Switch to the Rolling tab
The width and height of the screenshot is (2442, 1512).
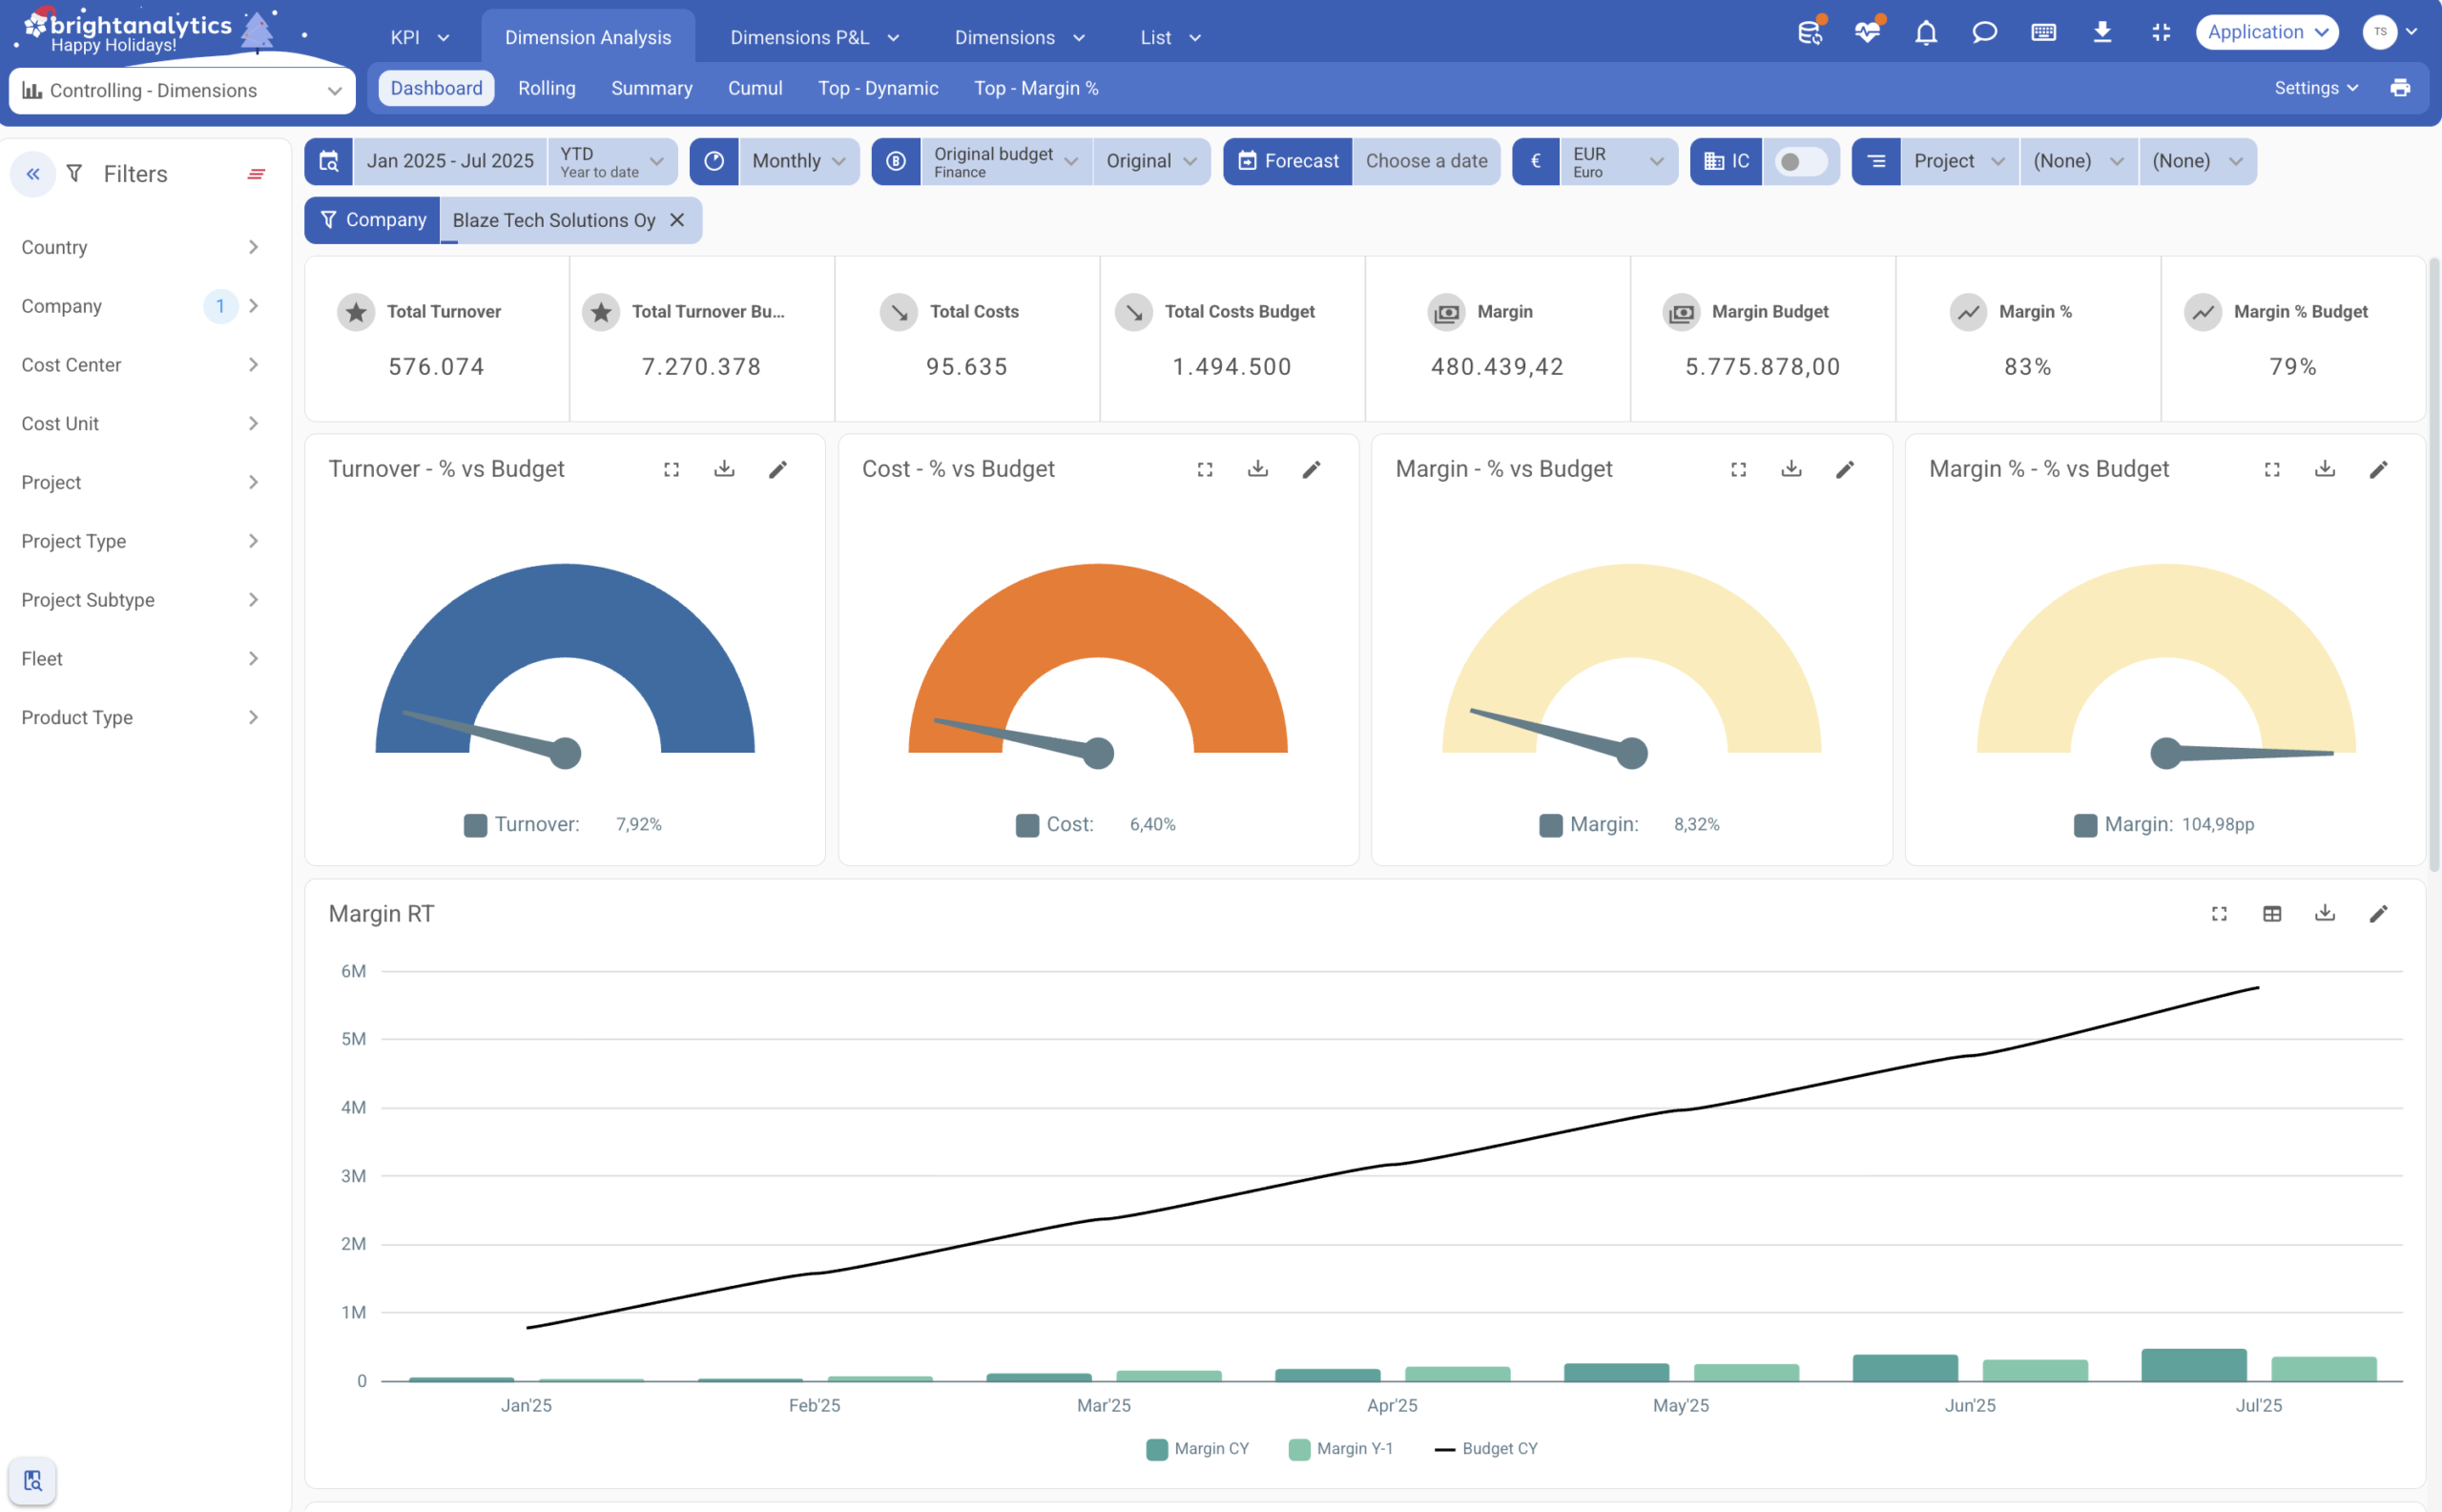click(546, 88)
